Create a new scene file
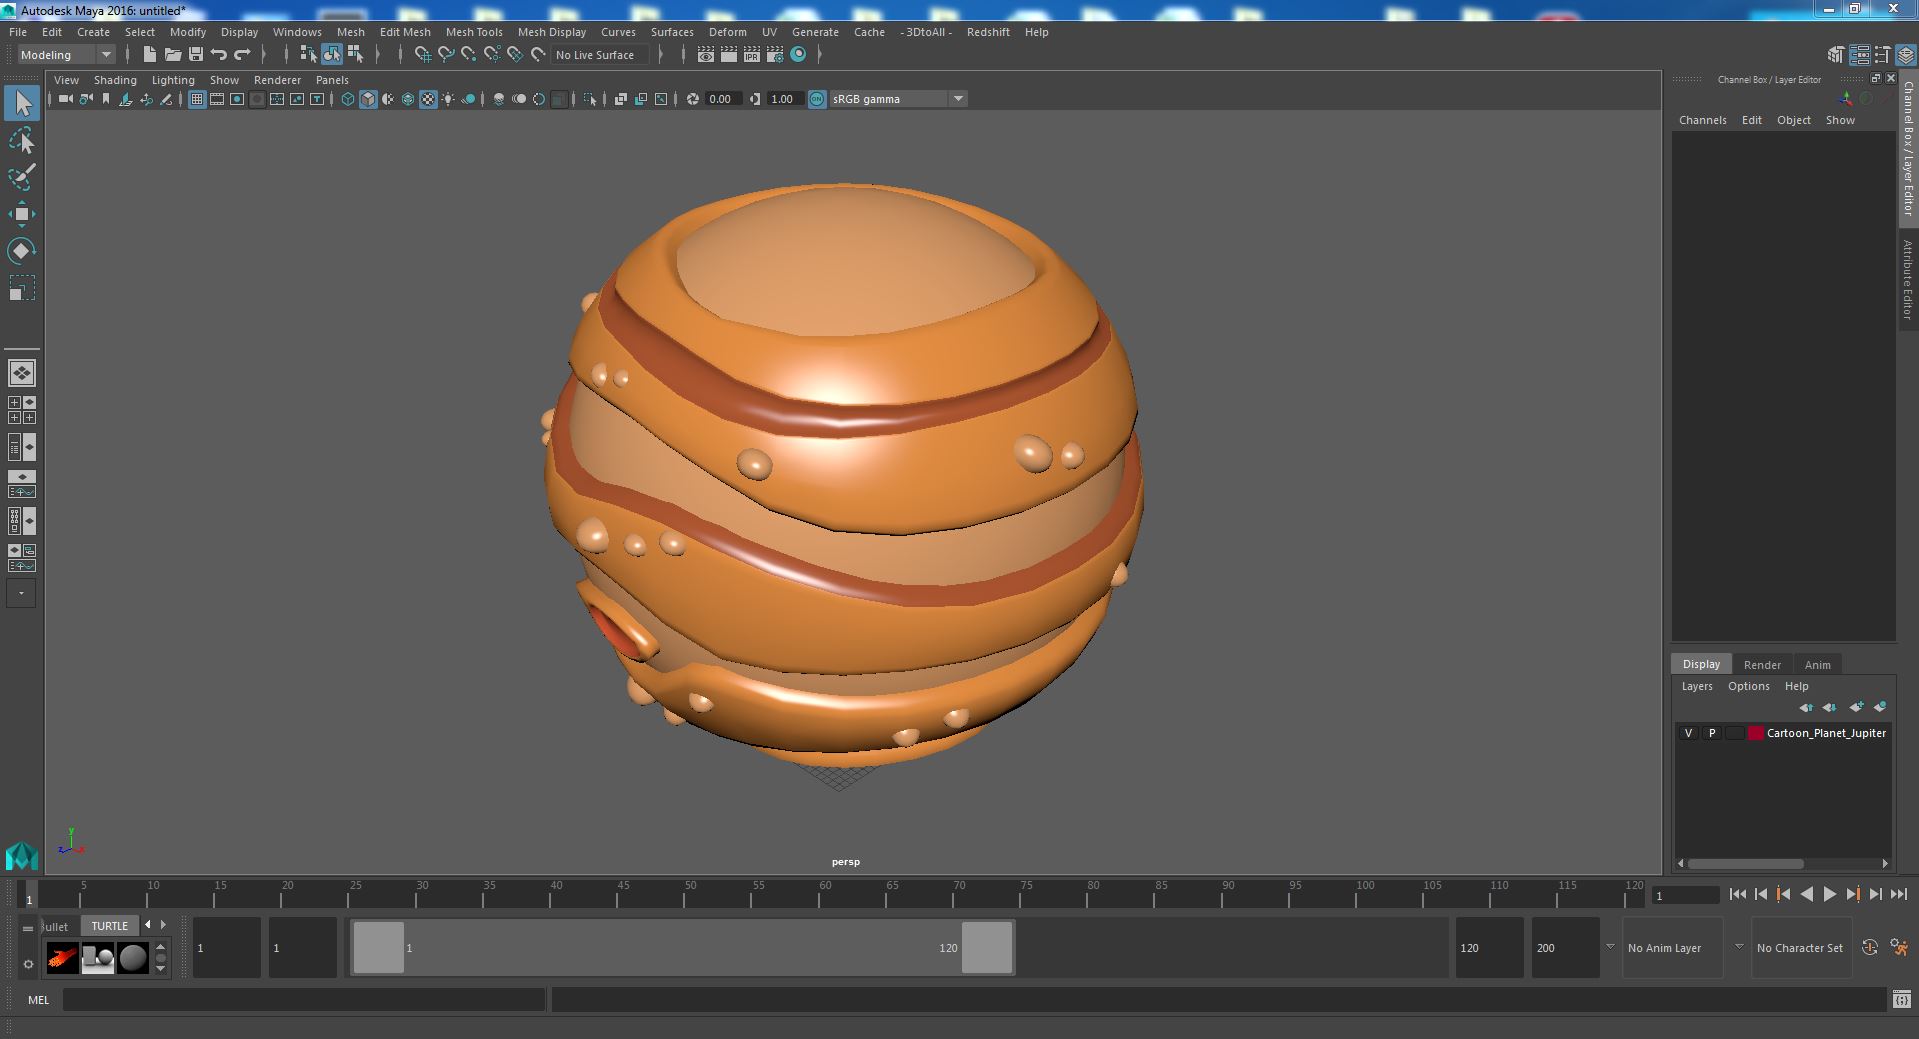The height and width of the screenshot is (1039, 1919). coord(150,55)
